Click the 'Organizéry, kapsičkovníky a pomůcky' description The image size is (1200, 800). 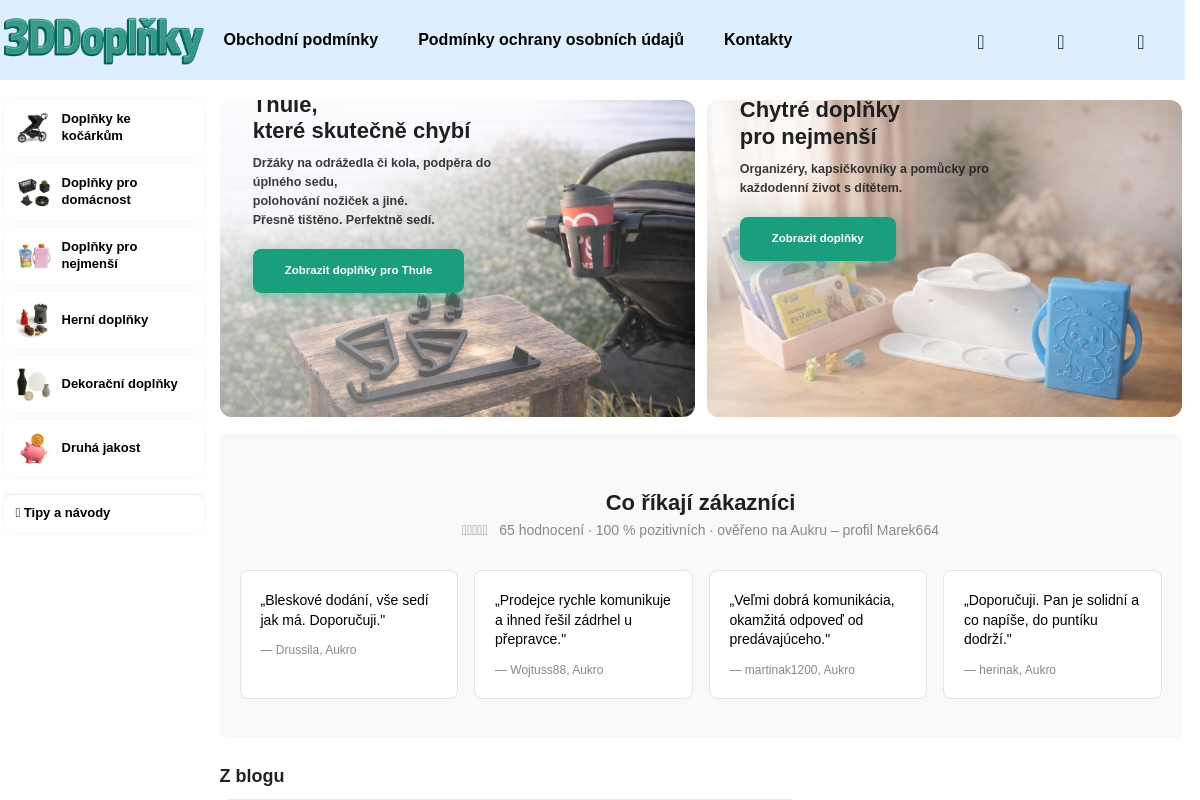864,178
